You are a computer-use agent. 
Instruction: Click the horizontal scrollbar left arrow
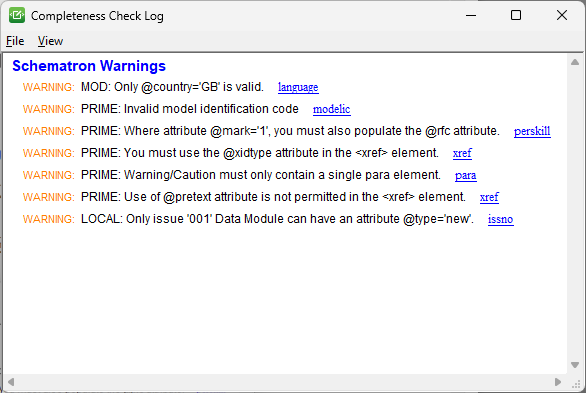coord(11,382)
